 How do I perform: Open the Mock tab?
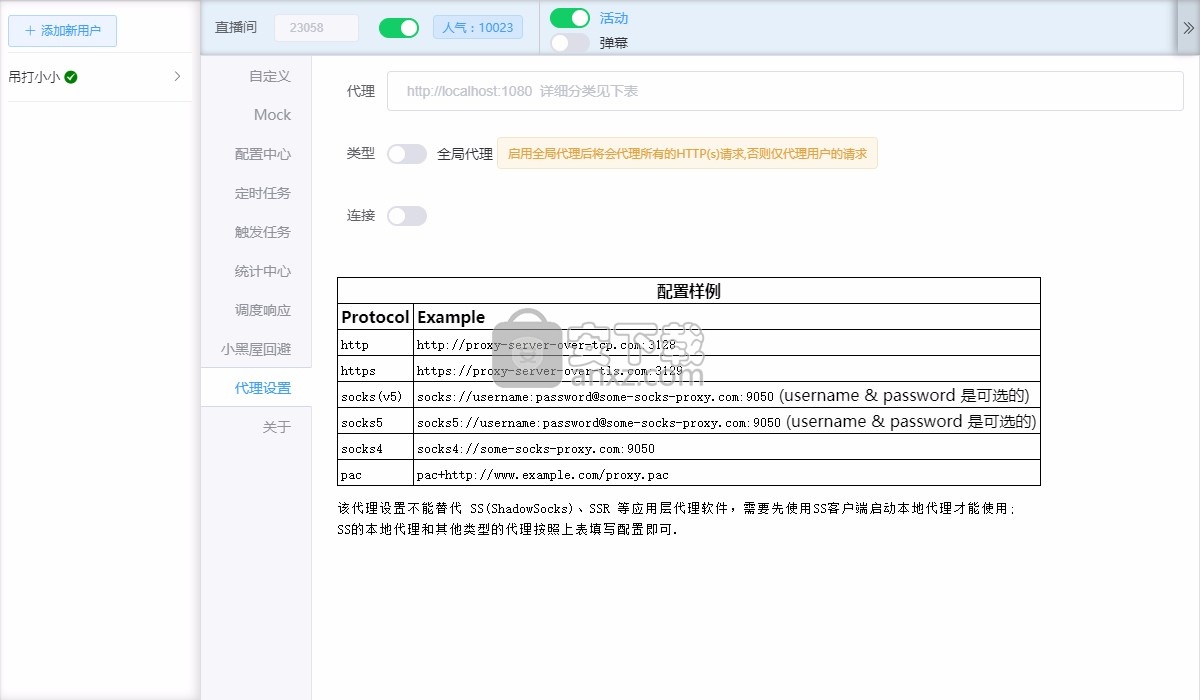click(x=256, y=115)
